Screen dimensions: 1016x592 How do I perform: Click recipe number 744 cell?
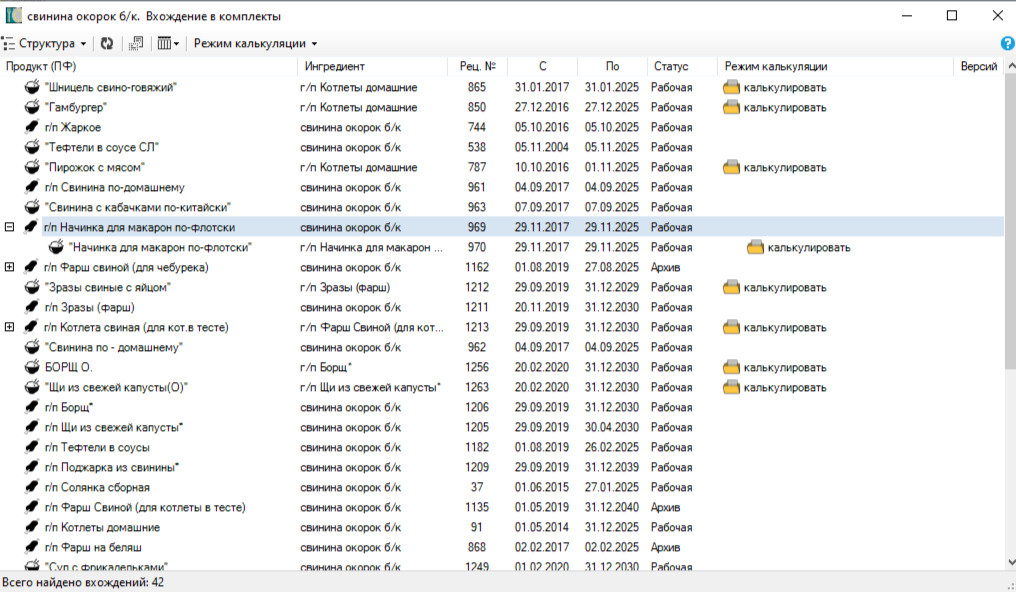click(x=477, y=127)
